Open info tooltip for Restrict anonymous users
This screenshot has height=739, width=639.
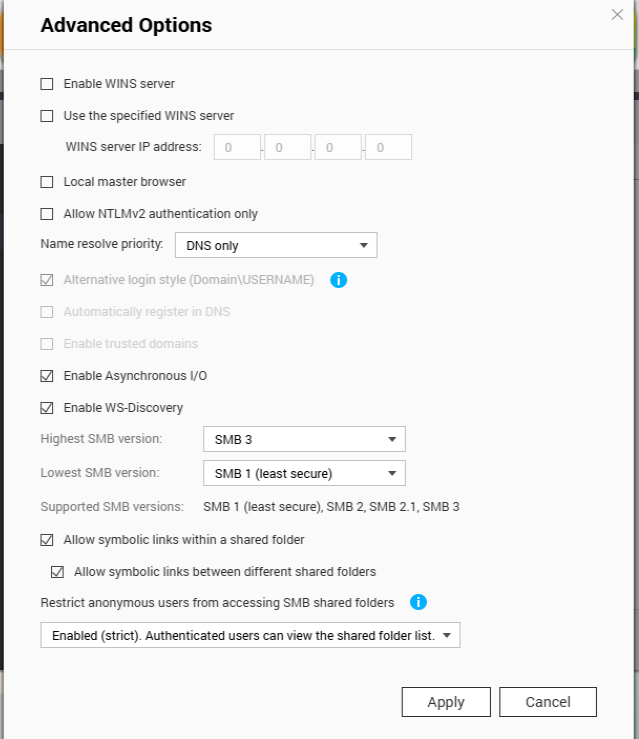[x=418, y=602]
